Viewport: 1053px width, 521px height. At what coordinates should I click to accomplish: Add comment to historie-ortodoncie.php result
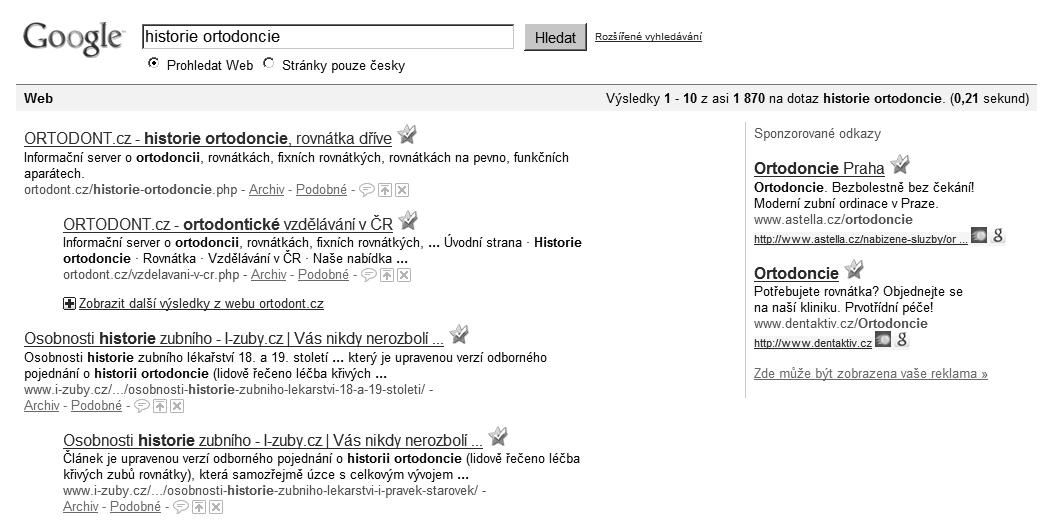367,190
